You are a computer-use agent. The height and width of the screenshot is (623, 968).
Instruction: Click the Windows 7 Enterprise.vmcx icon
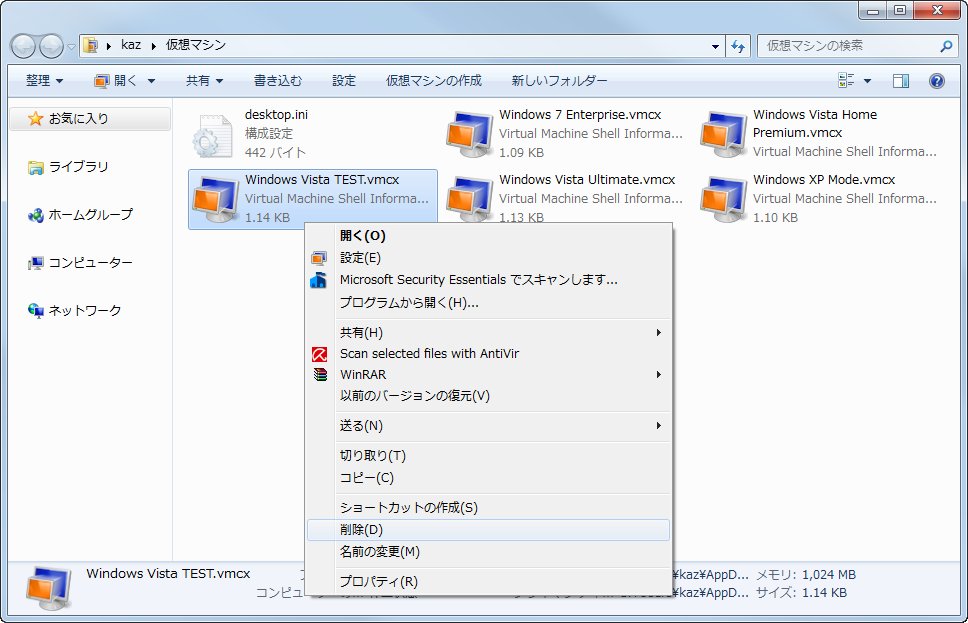pos(469,133)
